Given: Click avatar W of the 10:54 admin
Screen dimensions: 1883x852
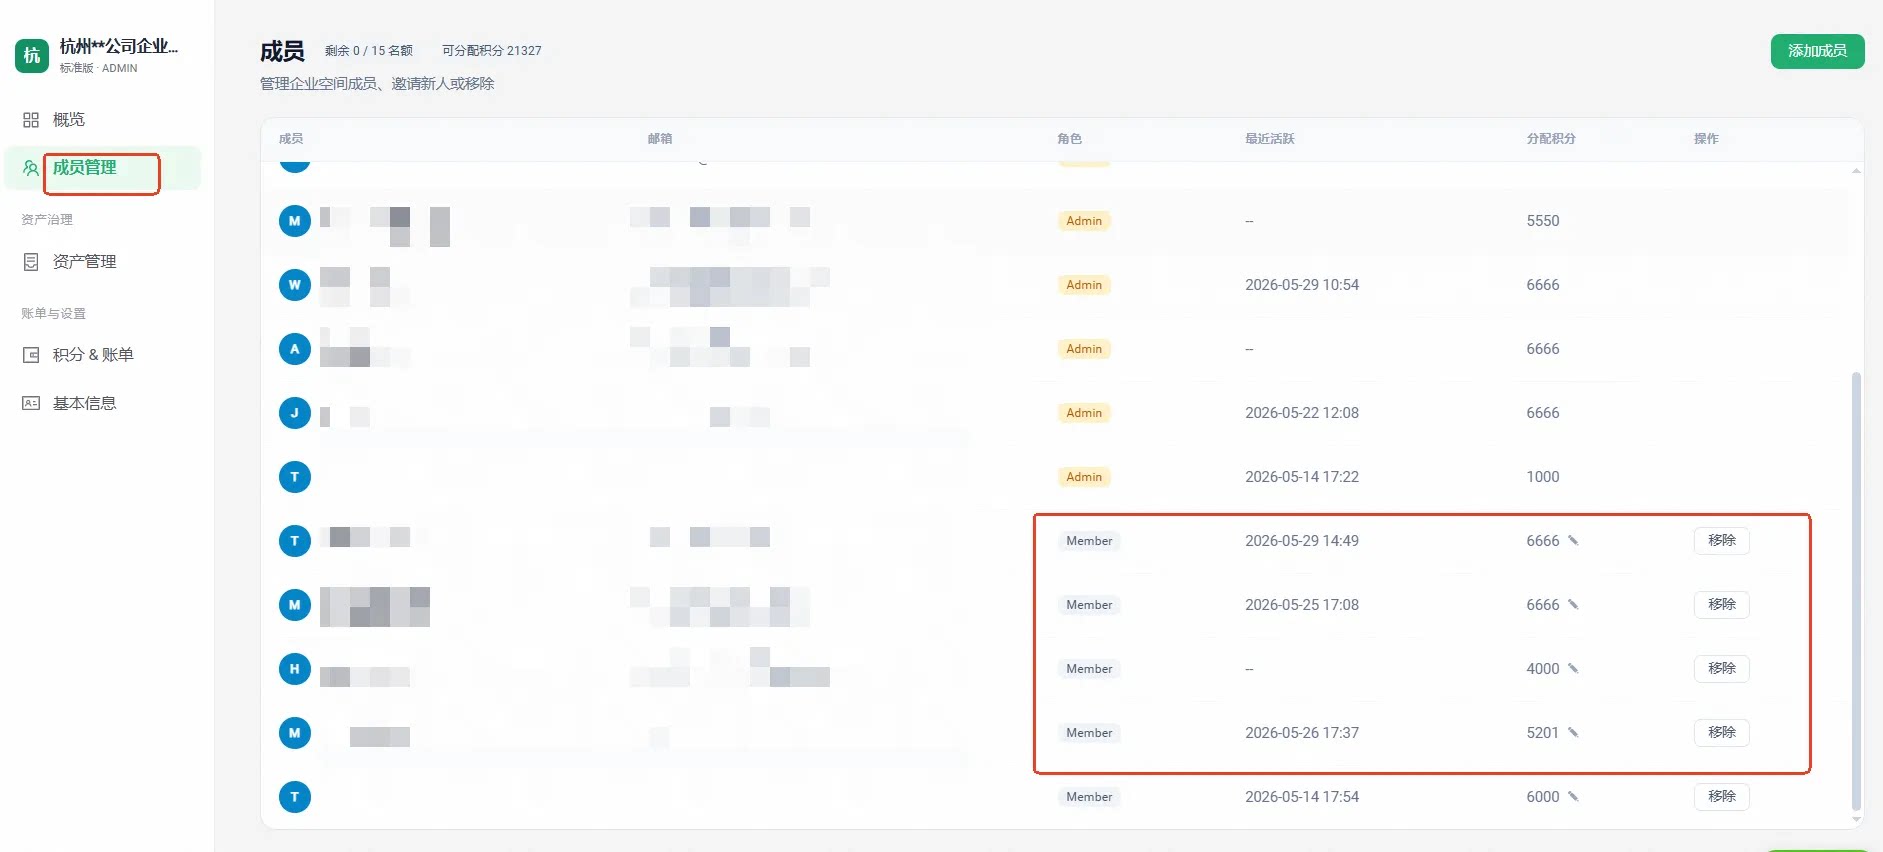Looking at the screenshot, I should pyautogui.click(x=294, y=285).
